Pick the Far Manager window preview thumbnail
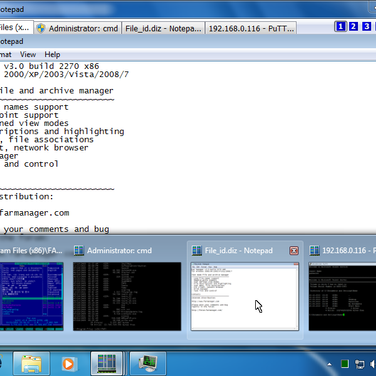The width and height of the screenshot is (376, 376). (x=32, y=296)
